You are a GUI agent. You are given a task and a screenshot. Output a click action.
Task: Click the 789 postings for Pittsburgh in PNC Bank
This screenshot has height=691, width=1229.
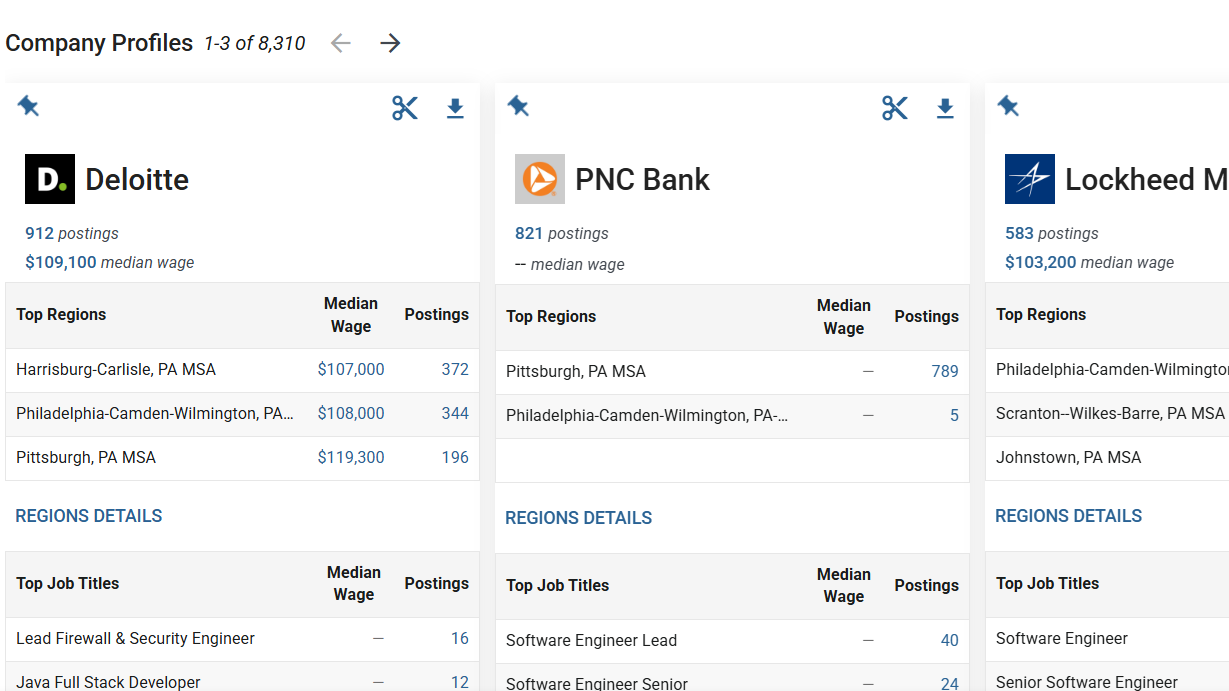click(945, 371)
